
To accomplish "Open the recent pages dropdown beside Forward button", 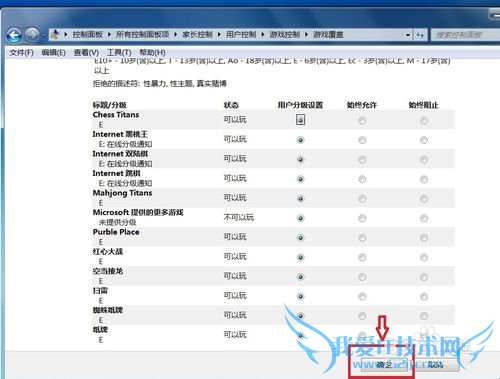I will (43, 35).
